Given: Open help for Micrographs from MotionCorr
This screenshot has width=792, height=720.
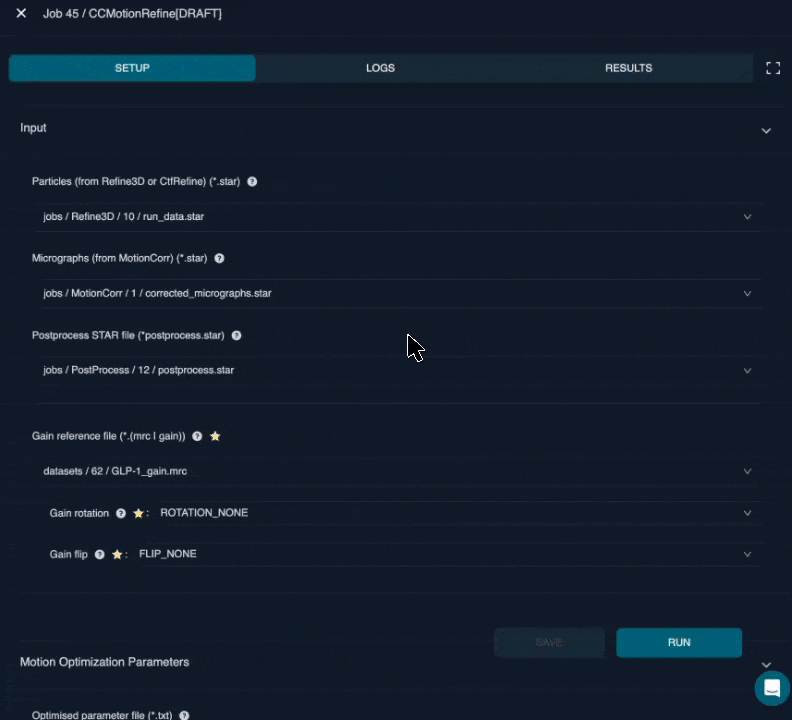Looking at the screenshot, I should click(219, 259).
